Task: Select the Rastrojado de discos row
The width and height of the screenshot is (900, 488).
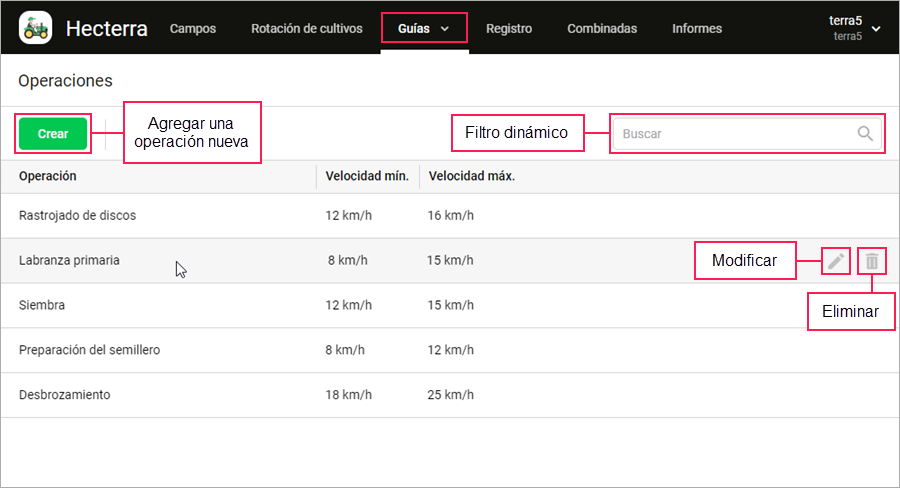Action: [x=450, y=216]
